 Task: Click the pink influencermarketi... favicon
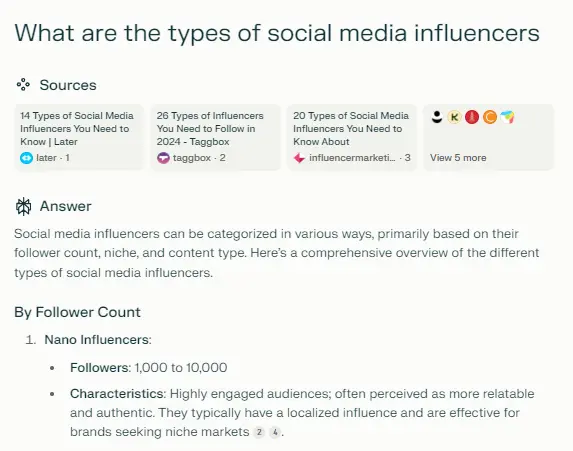click(x=299, y=158)
